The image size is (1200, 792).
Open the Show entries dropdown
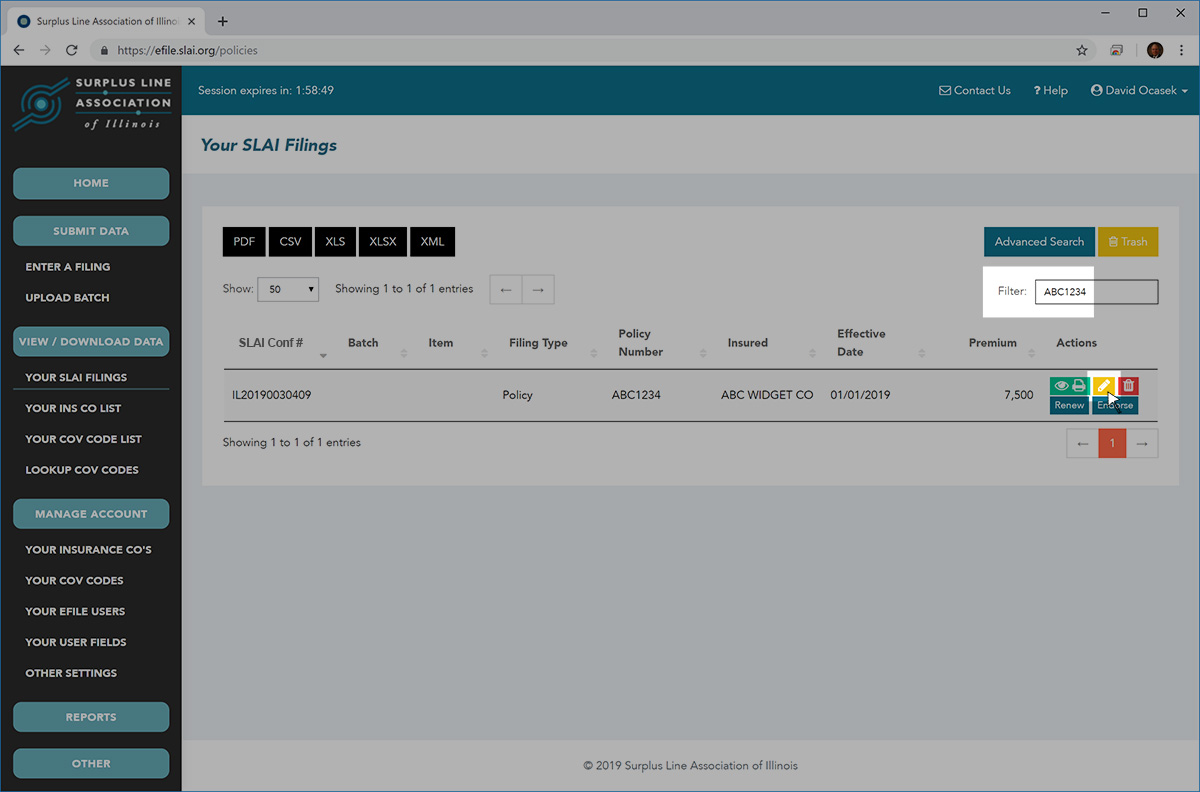pyautogui.click(x=288, y=288)
